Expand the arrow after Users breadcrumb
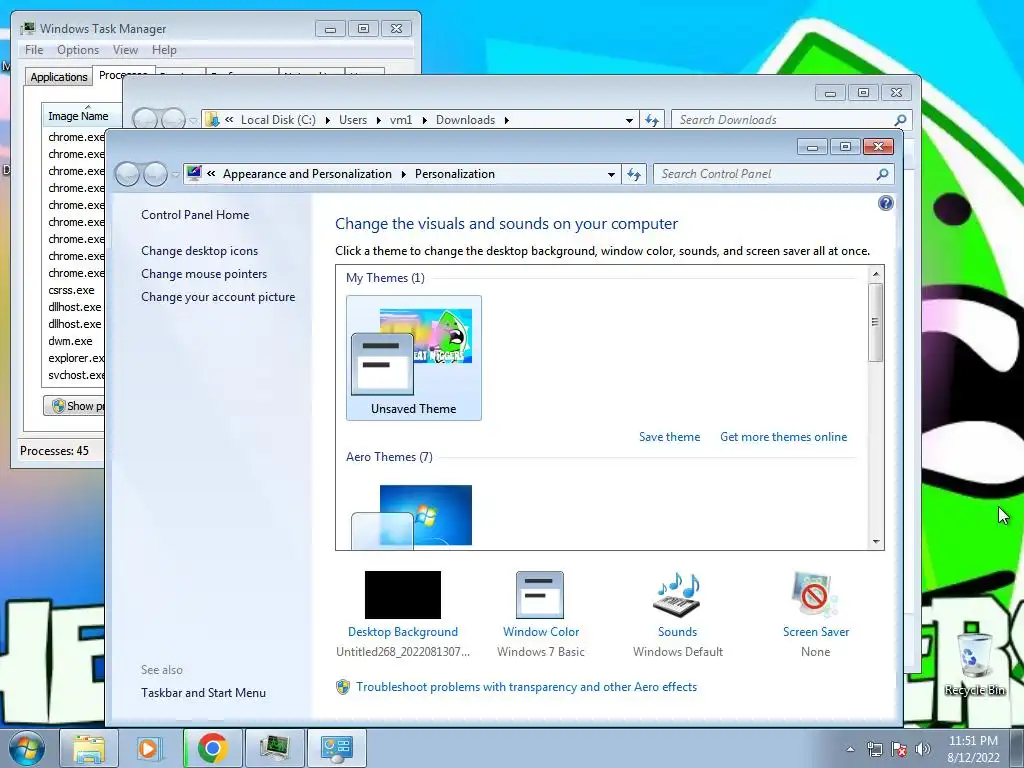The height and width of the screenshot is (768, 1024). click(378, 120)
